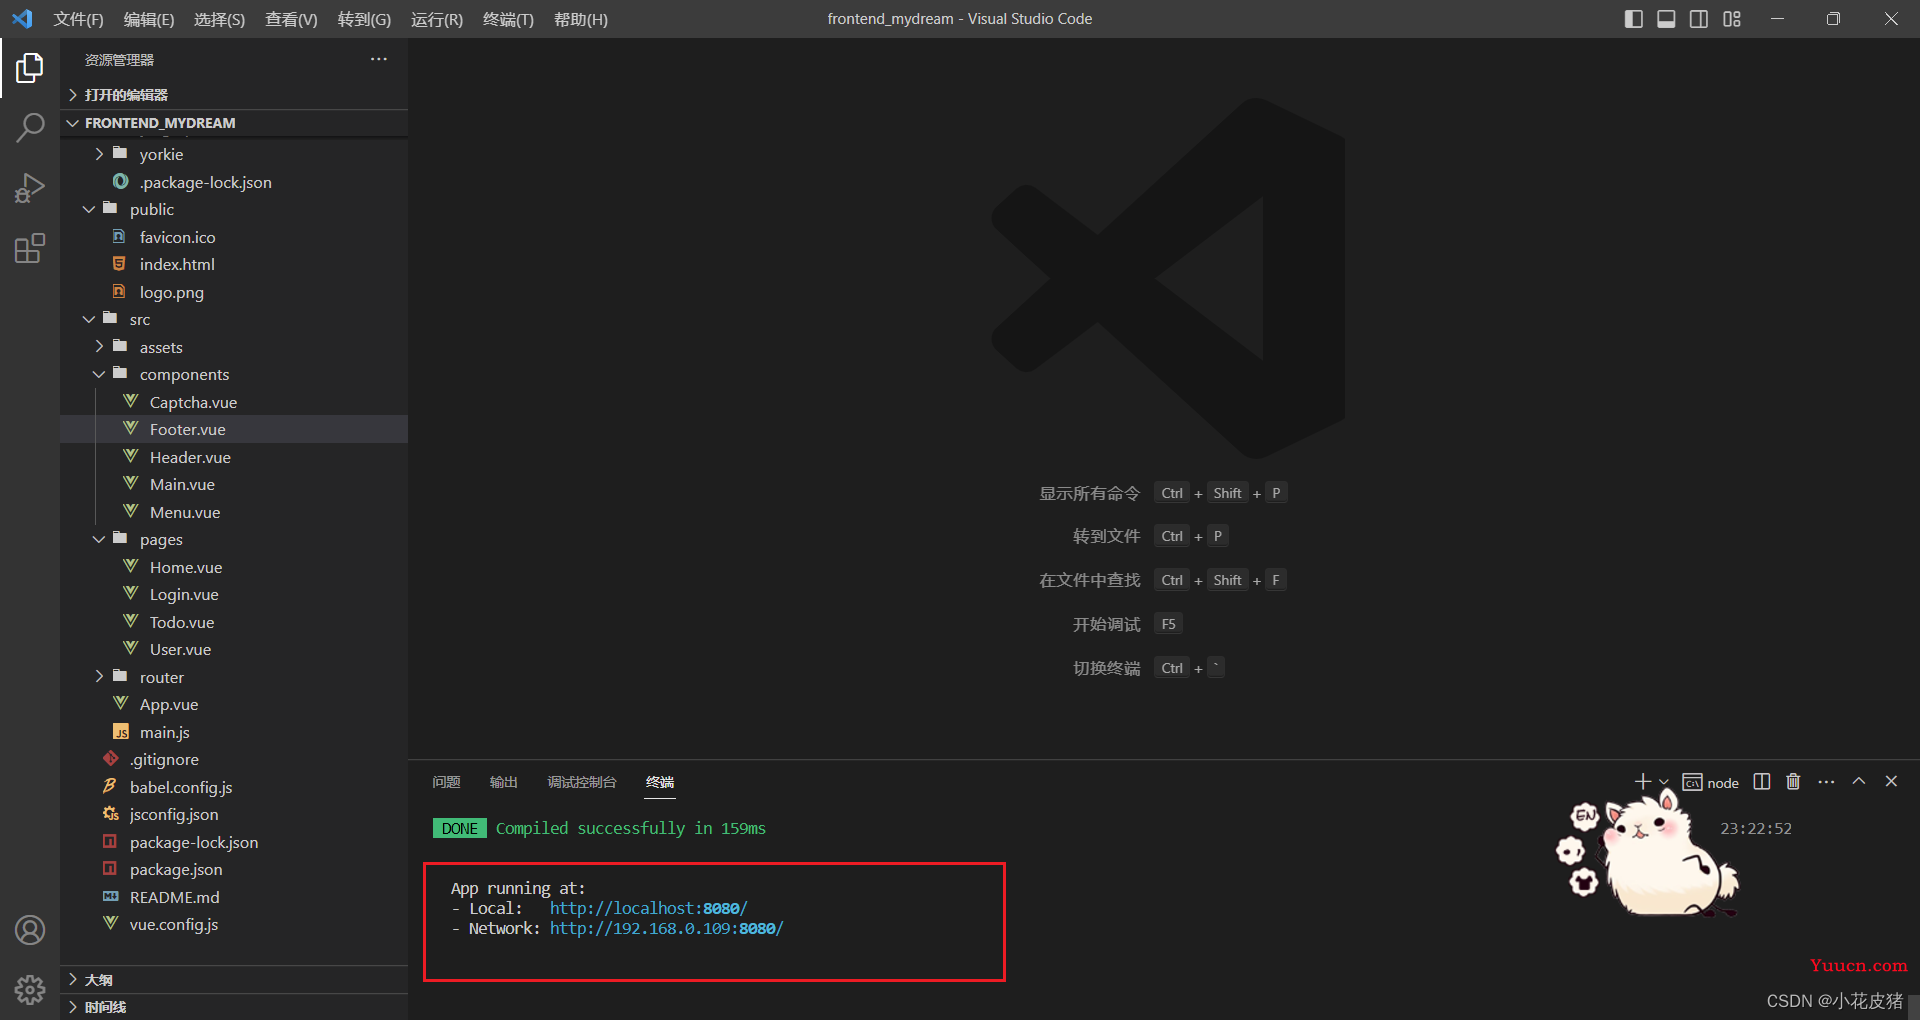The image size is (1920, 1020).
Task: Switch to the 调试控制台 panel tab
Action: pyautogui.click(x=582, y=782)
